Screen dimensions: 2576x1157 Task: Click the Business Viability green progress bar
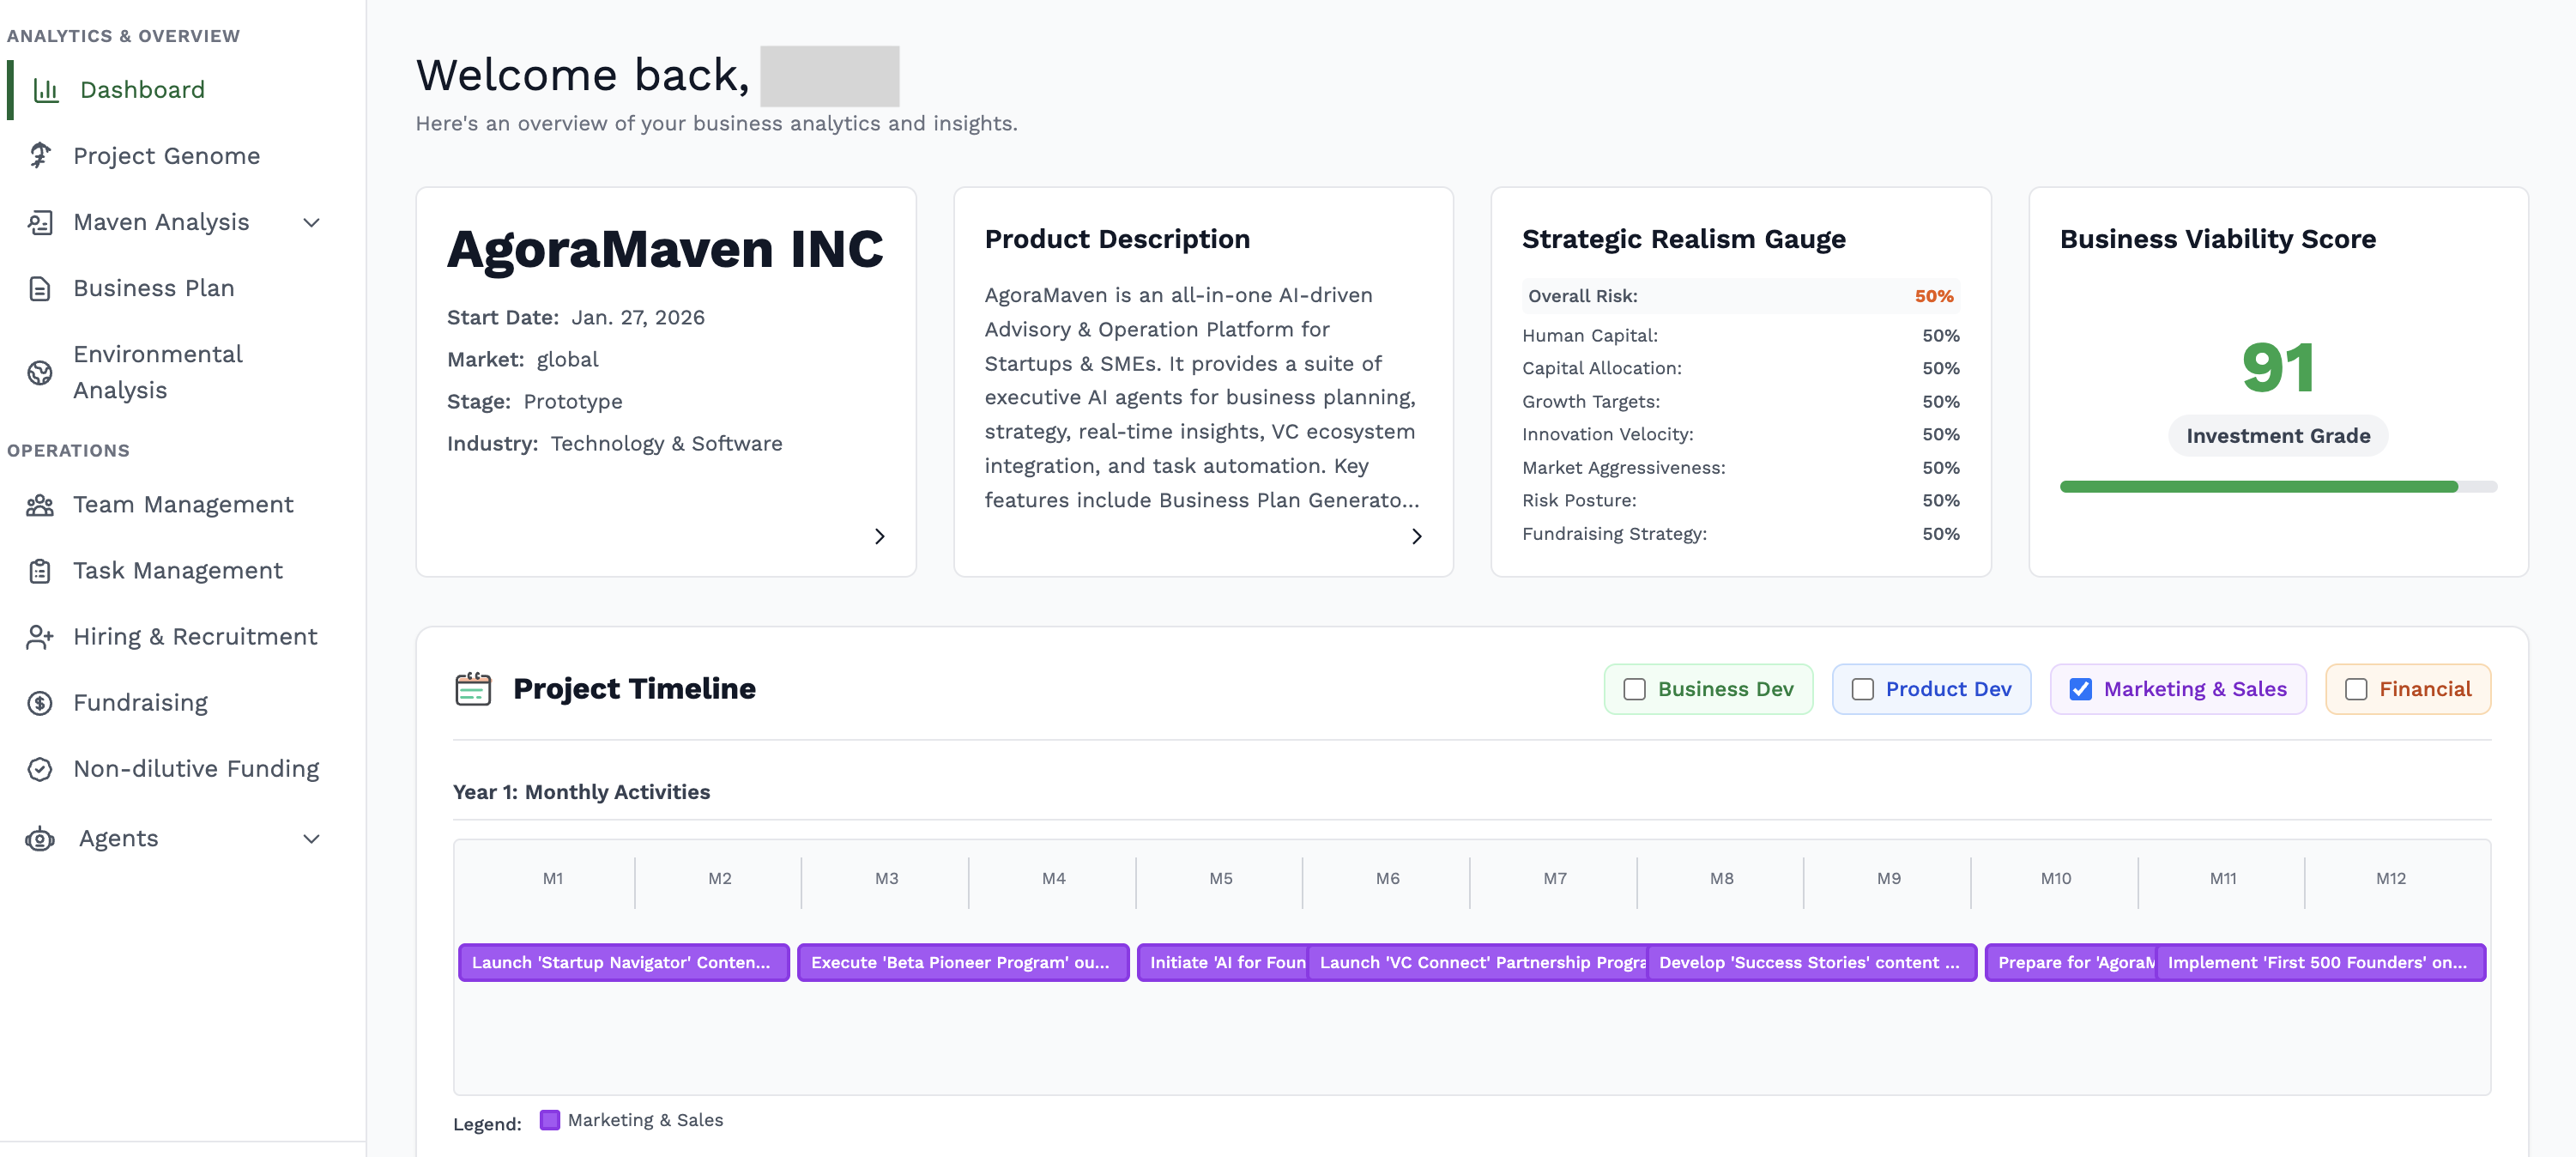(x=2258, y=487)
